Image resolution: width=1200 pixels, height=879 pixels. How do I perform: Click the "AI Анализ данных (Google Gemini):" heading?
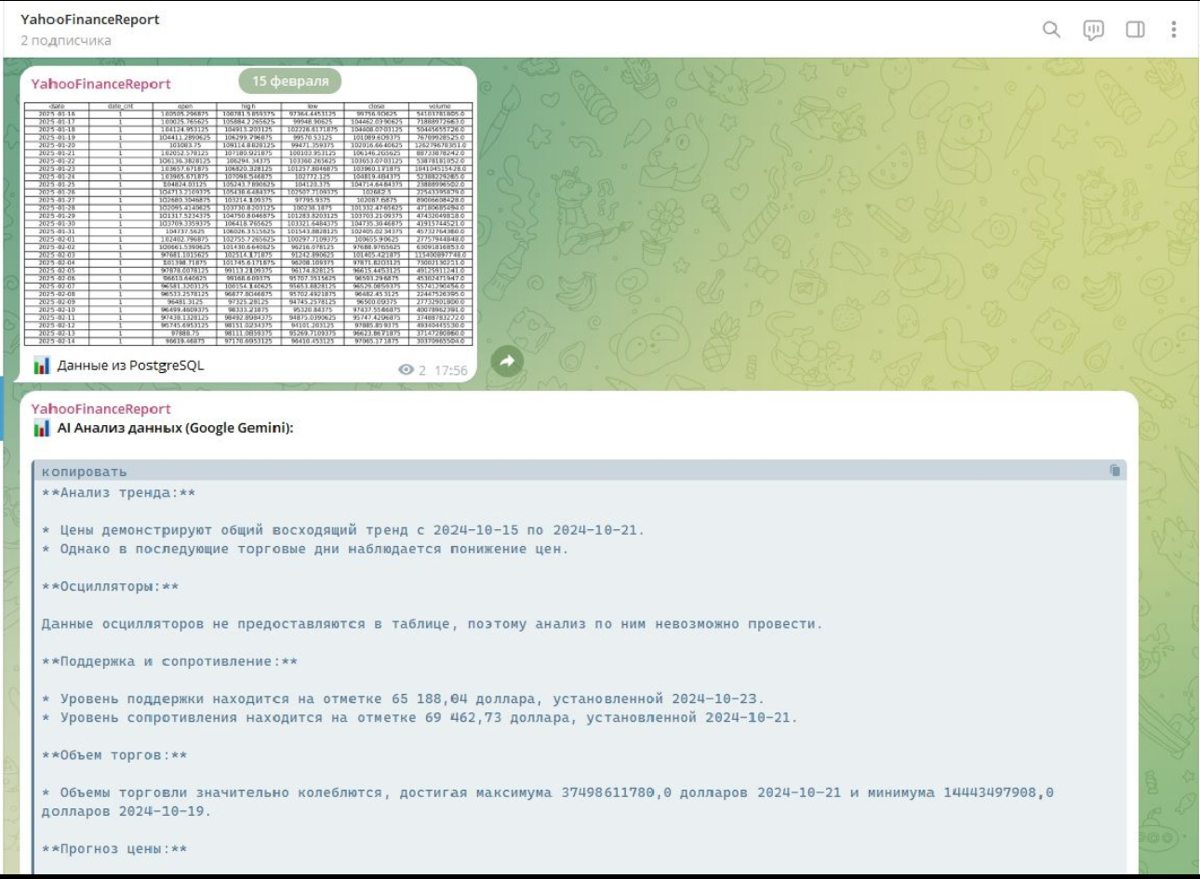tap(175, 429)
